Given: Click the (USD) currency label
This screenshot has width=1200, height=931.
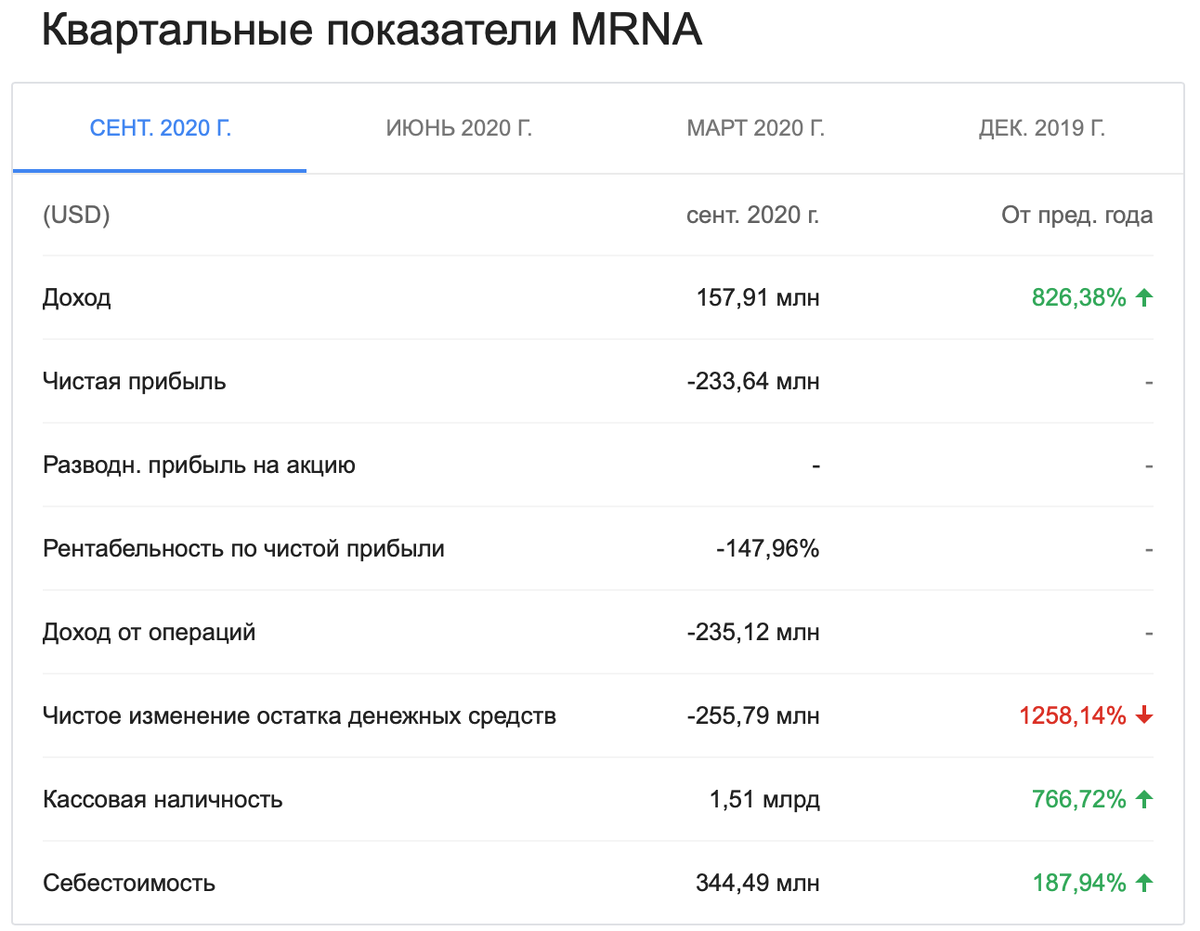Looking at the screenshot, I should (76, 215).
